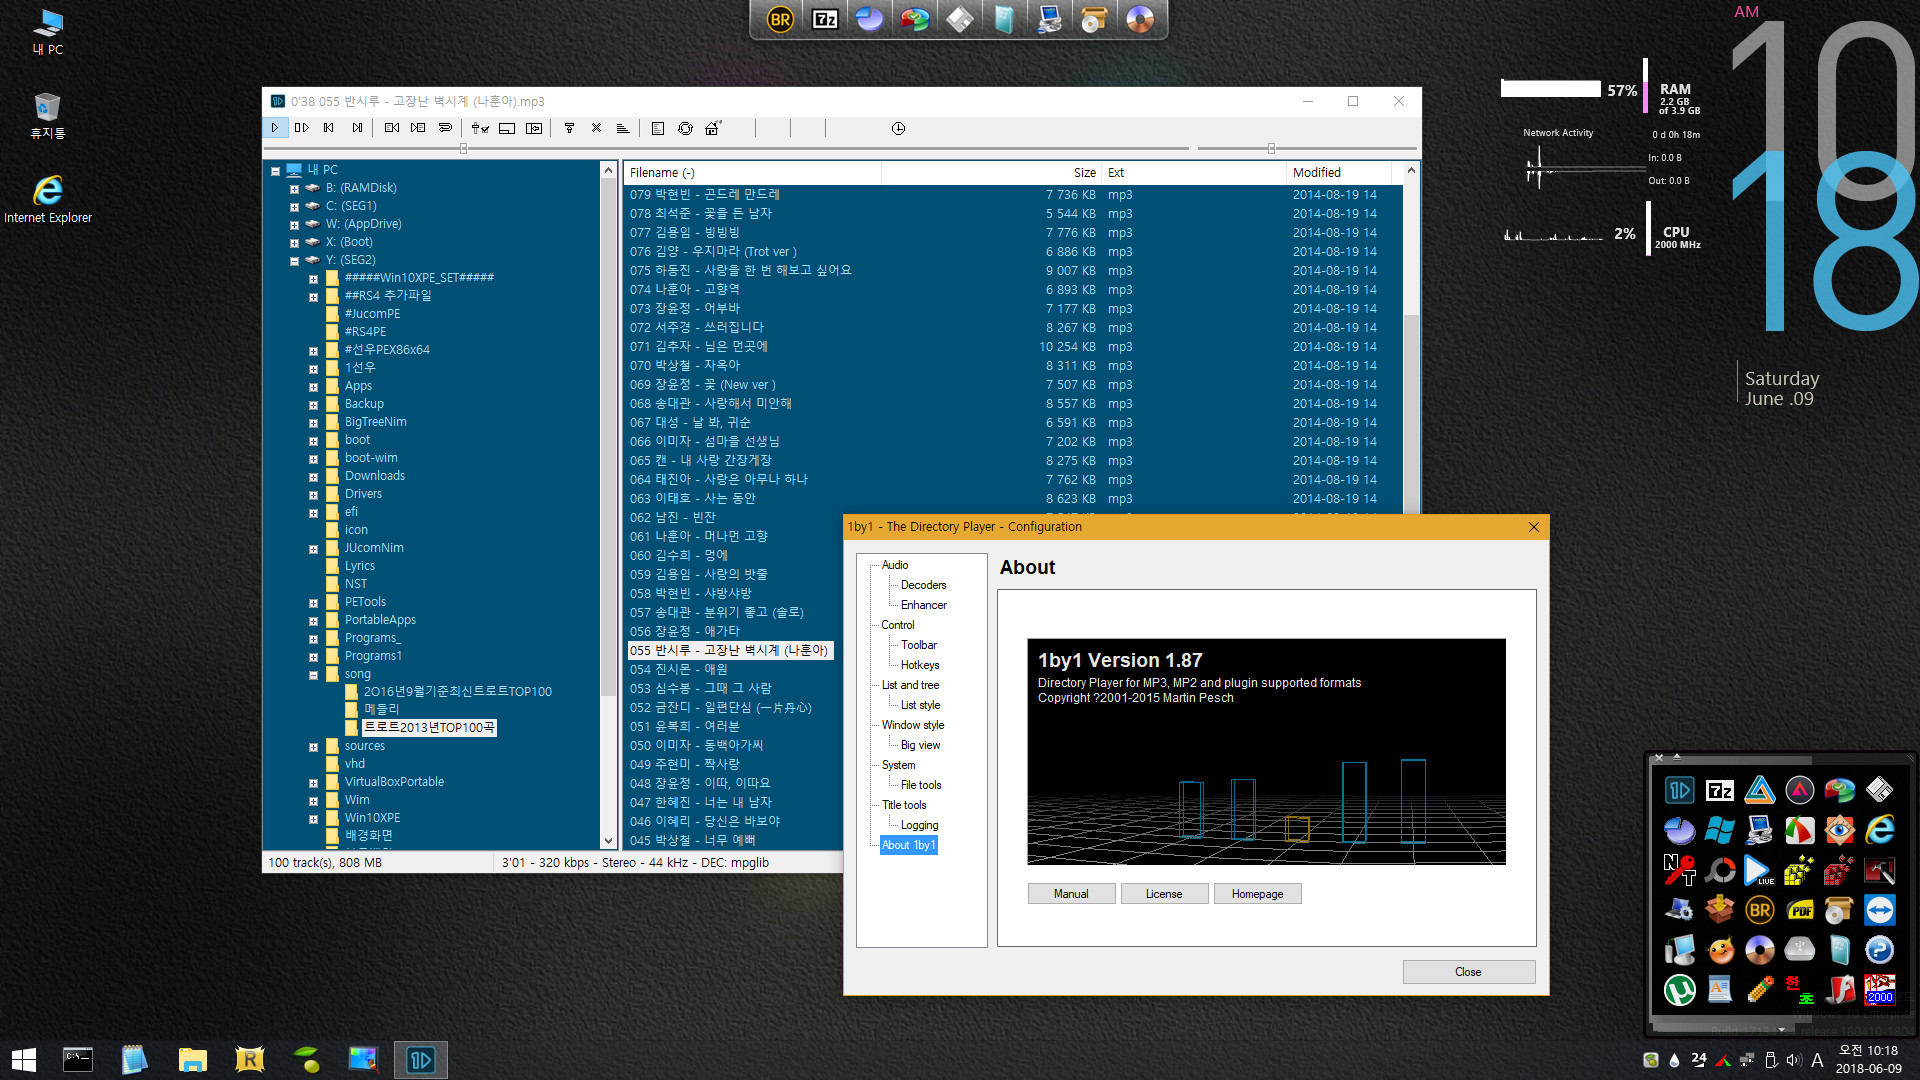Click the track position slider handle
Image resolution: width=1920 pixels, height=1080 pixels.
[x=463, y=149]
